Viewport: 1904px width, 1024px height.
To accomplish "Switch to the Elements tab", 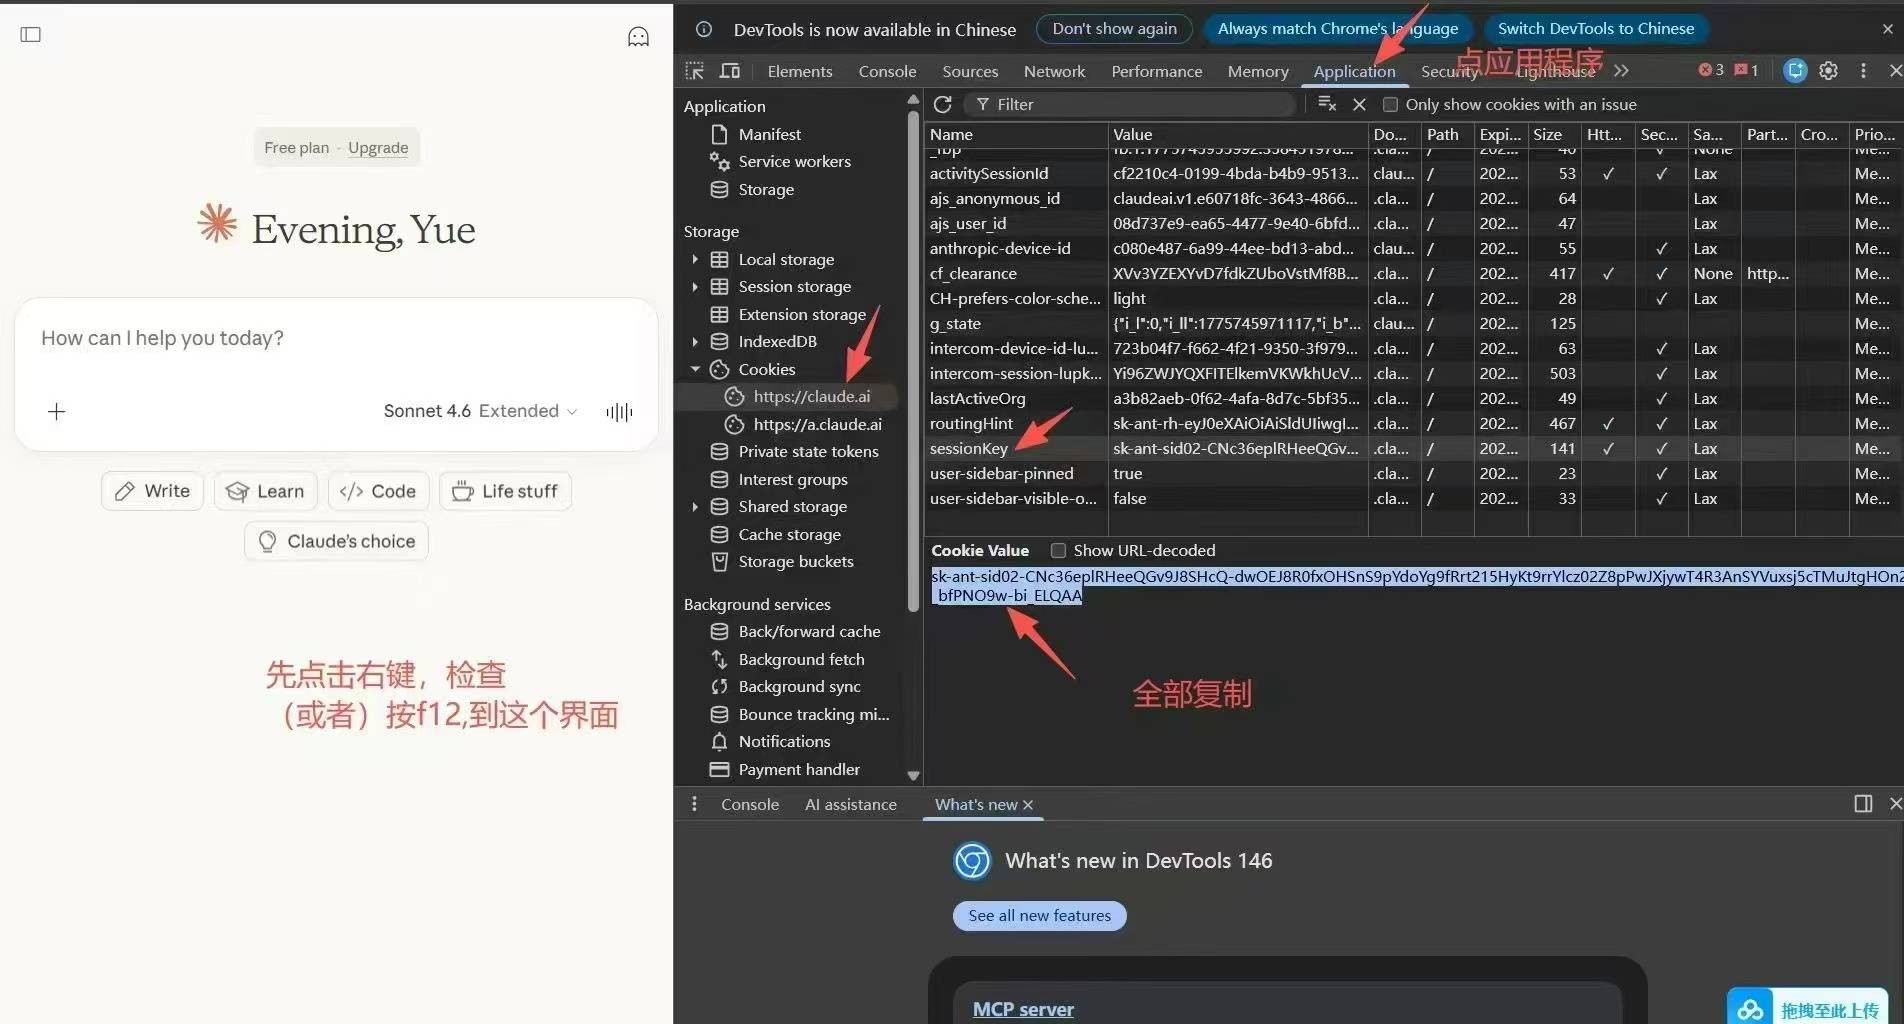I will 799,71.
